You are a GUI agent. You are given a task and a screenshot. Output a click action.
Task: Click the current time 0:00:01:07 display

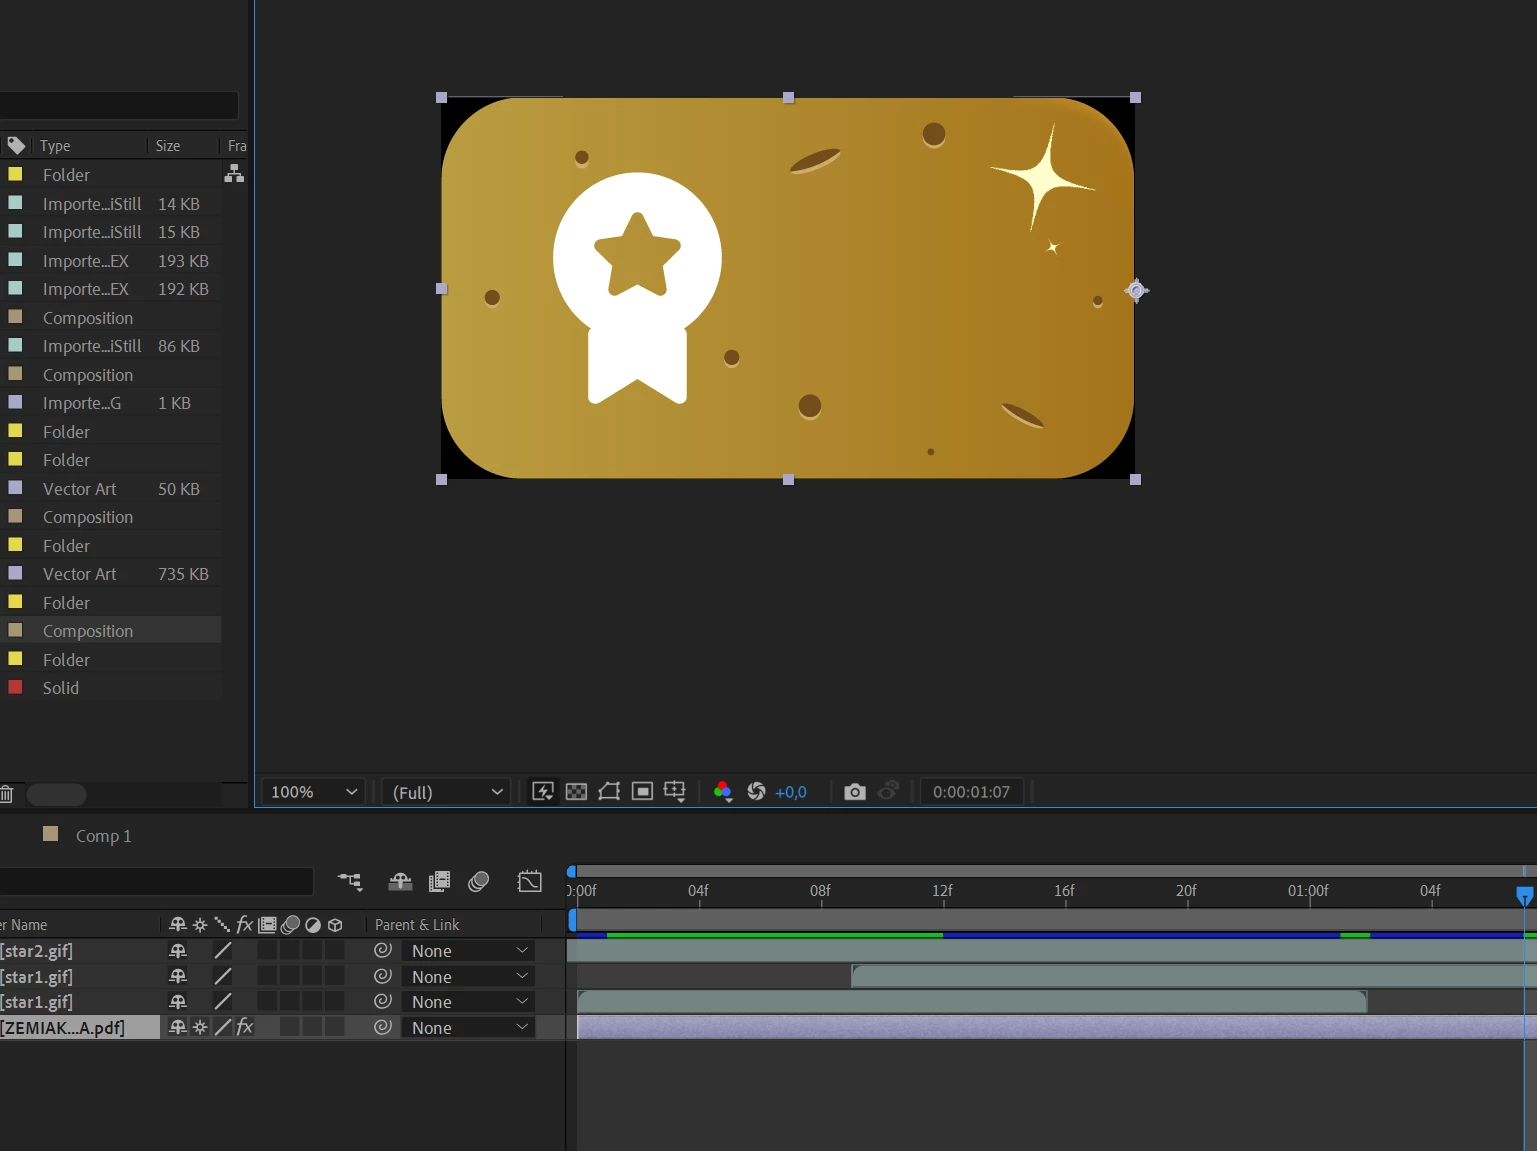[971, 792]
